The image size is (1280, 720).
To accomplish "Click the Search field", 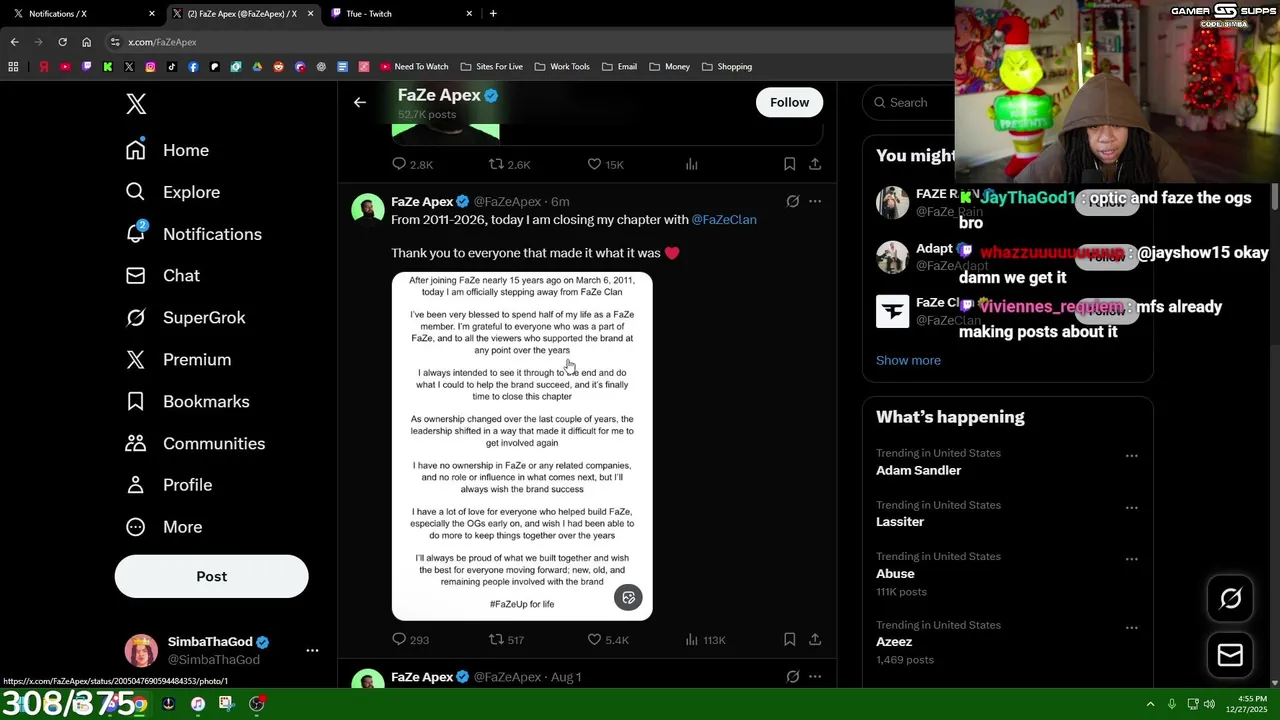I will [910, 102].
